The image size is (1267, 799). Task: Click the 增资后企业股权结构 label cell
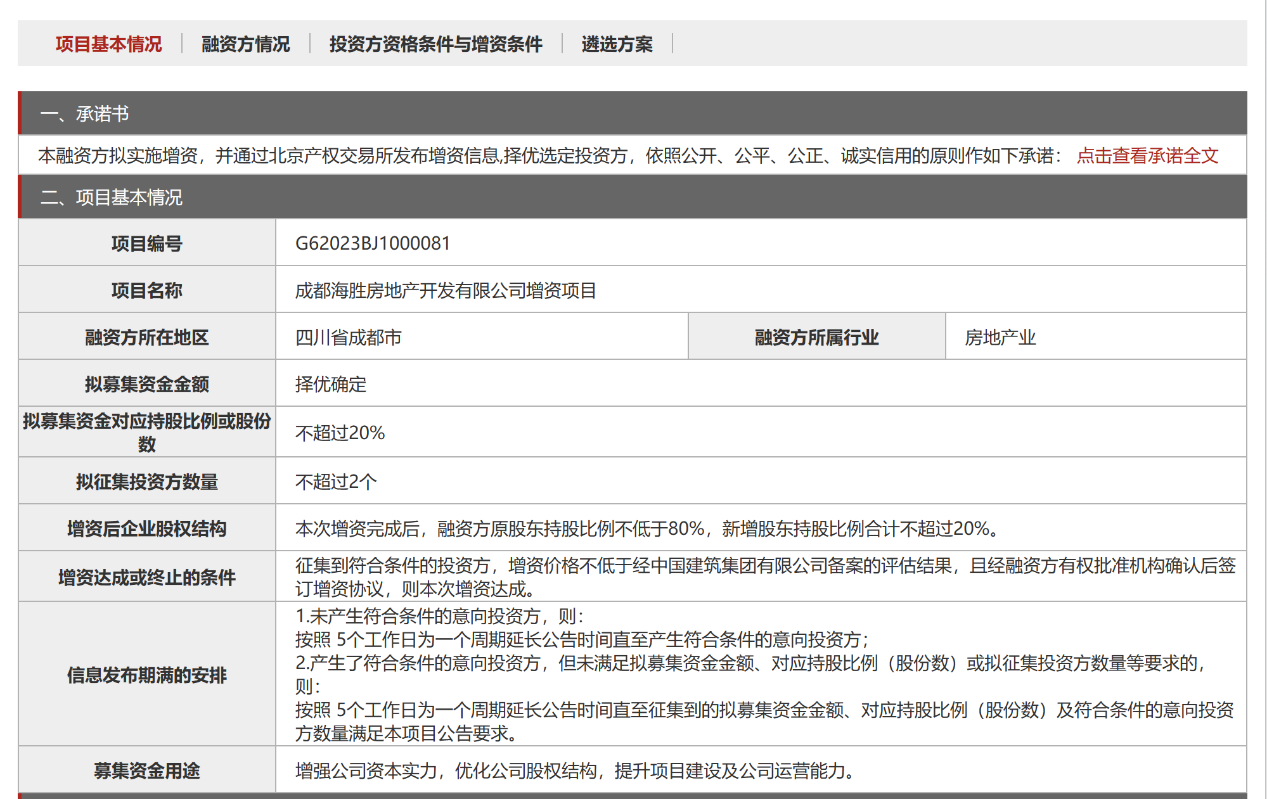click(147, 529)
